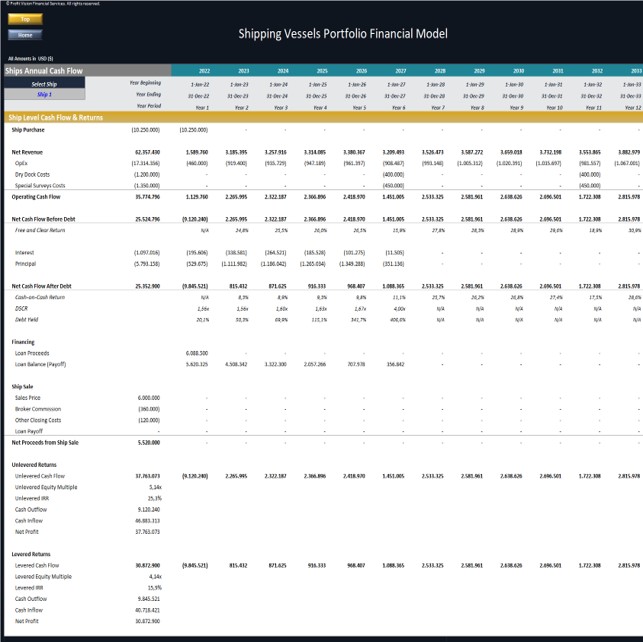Select the Dry Dock Costs total (1.200.000)
The image size is (643, 642).
(x=147, y=175)
